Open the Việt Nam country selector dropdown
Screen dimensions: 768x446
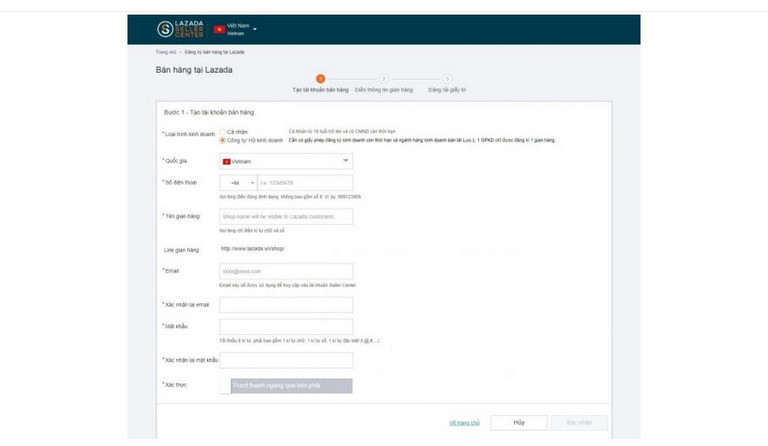240,29
